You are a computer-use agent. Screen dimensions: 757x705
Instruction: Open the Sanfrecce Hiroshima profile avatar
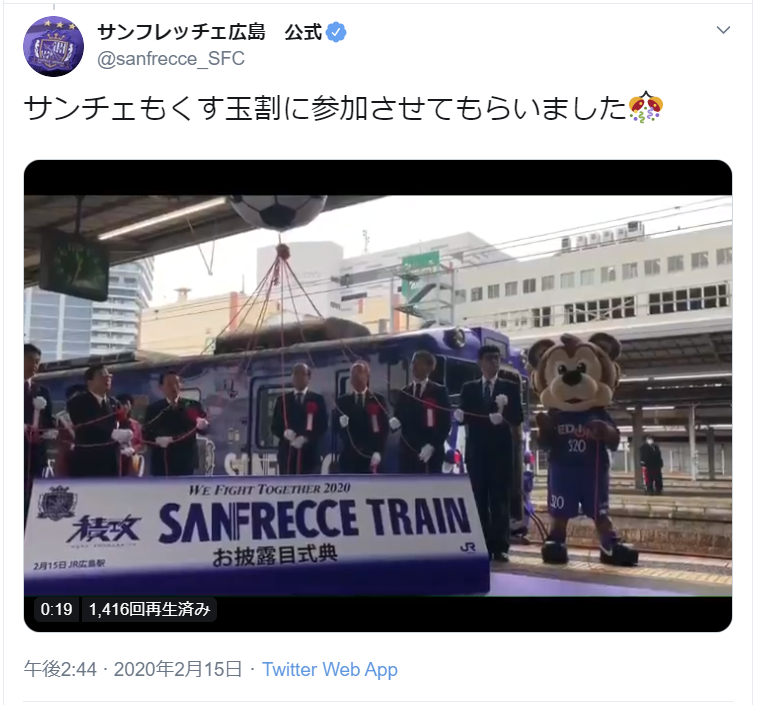[53, 46]
